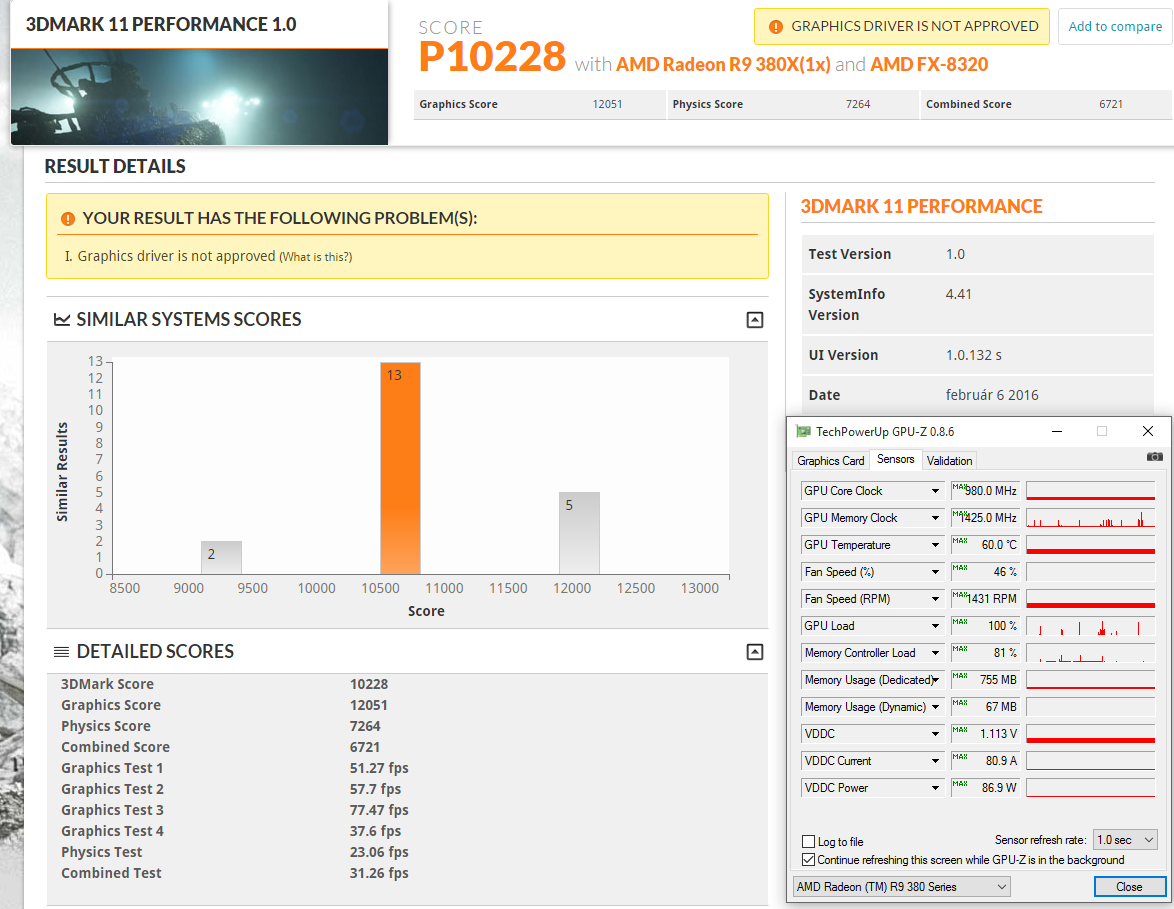Image resolution: width=1174 pixels, height=909 pixels.
Task: Open the AMD Radeon R9 380X link
Action: pyautogui.click(x=723, y=64)
